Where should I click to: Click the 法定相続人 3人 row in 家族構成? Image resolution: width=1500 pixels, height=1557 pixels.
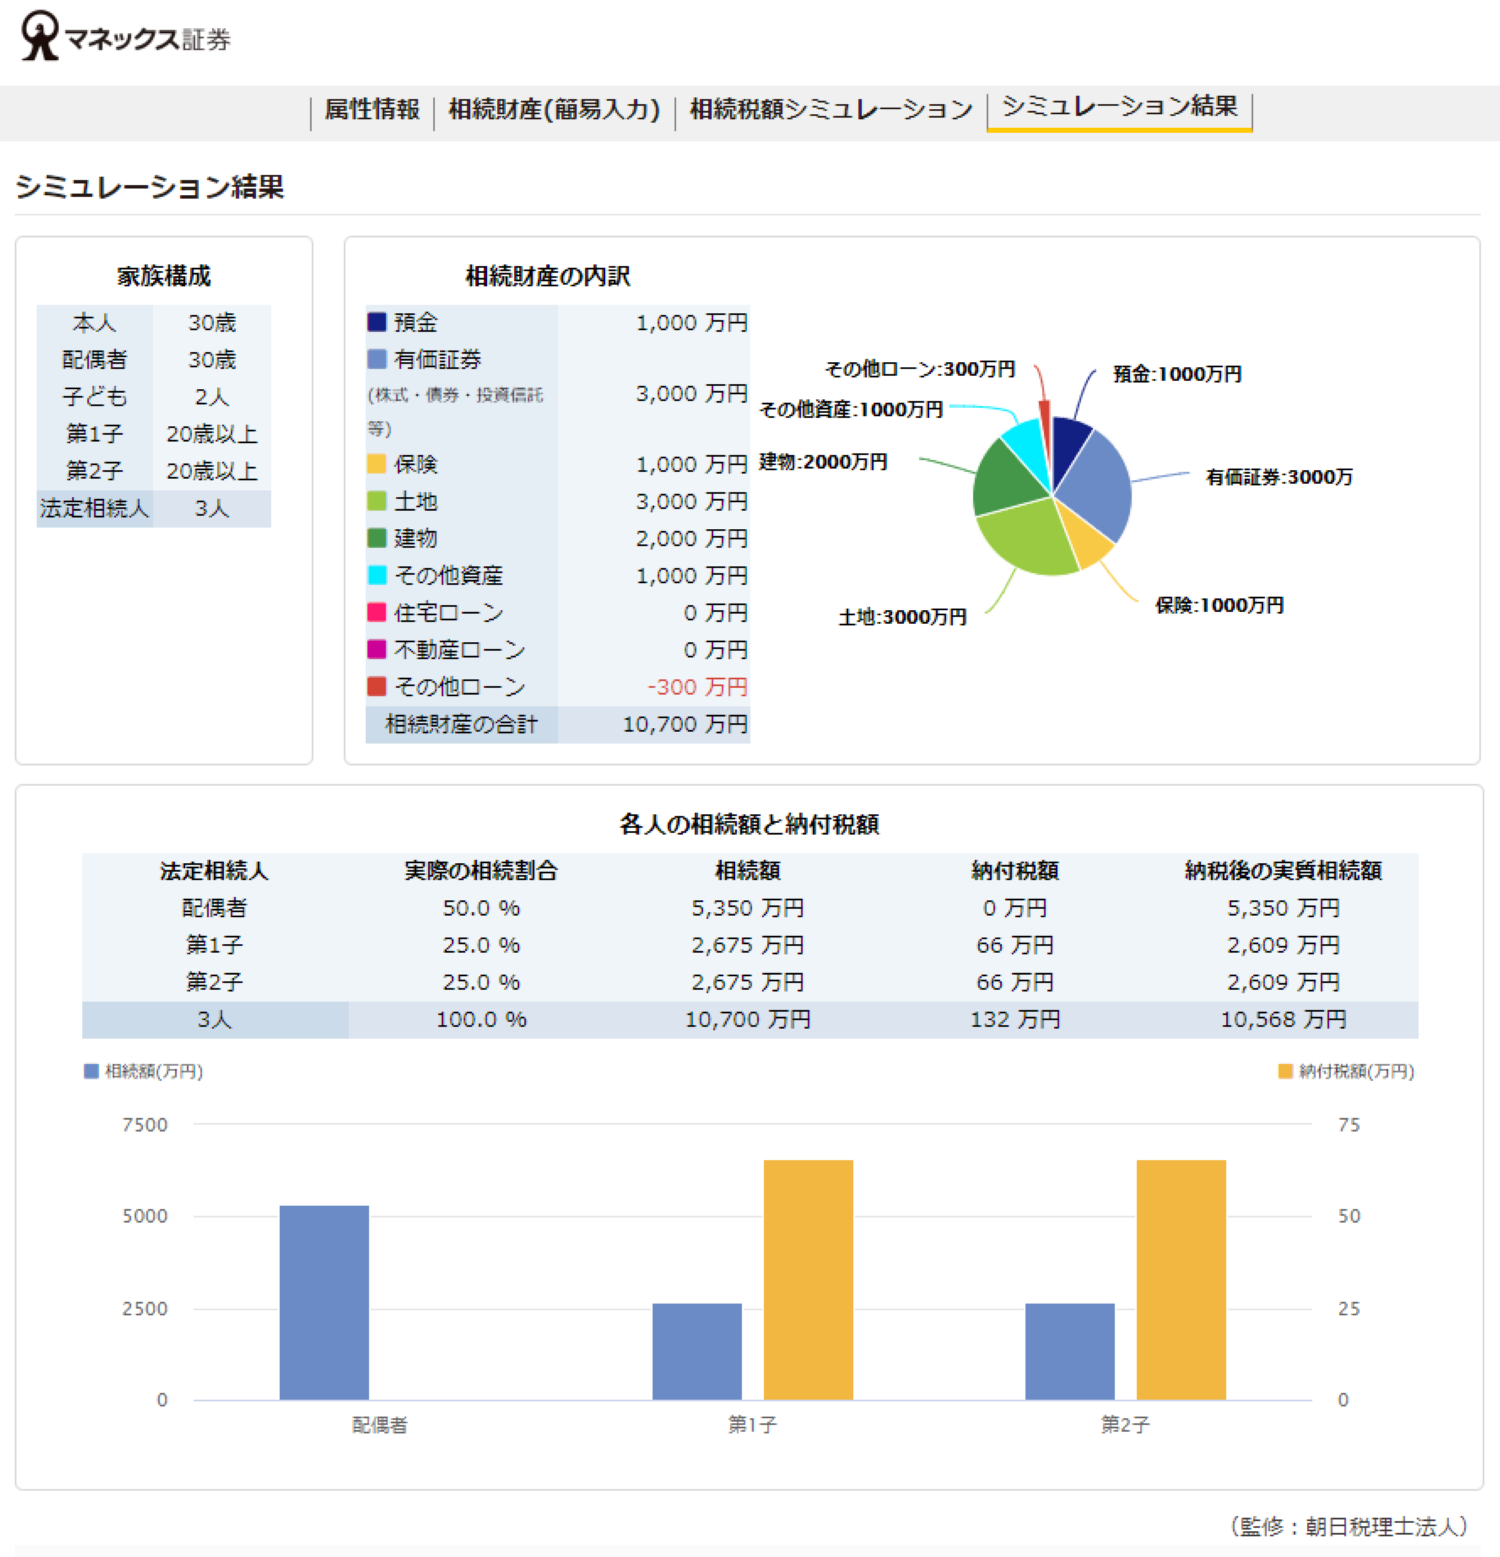click(x=154, y=508)
